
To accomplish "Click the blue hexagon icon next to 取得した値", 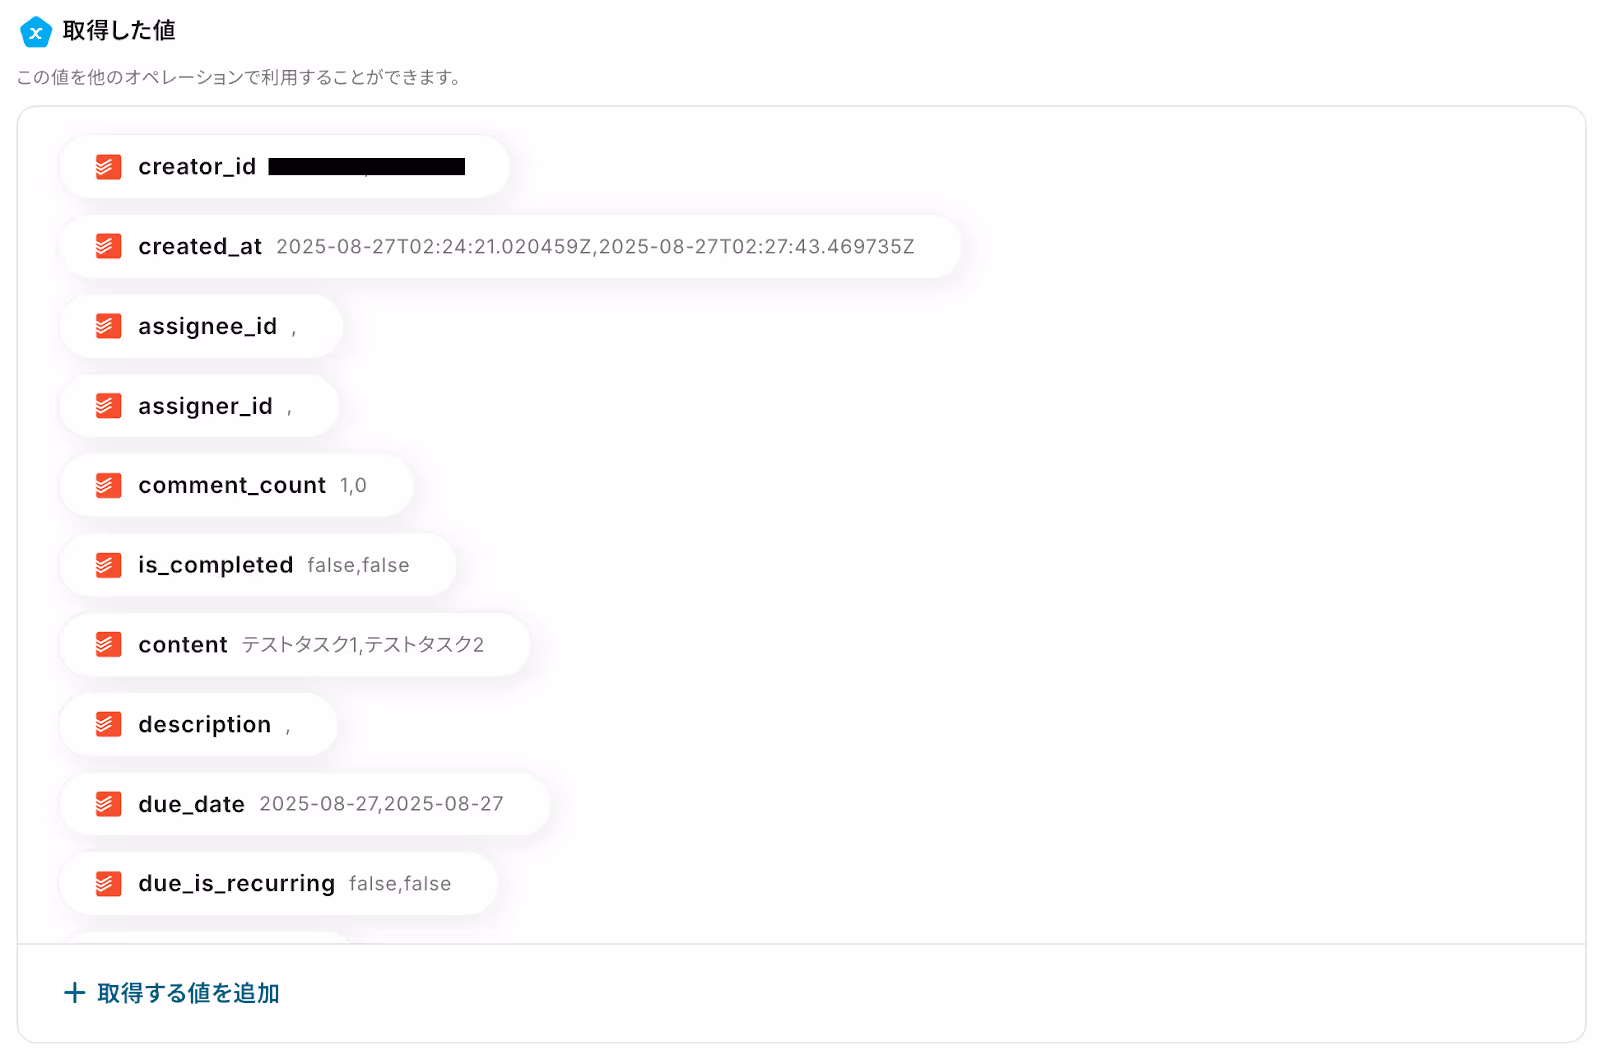I will click(36, 32).
